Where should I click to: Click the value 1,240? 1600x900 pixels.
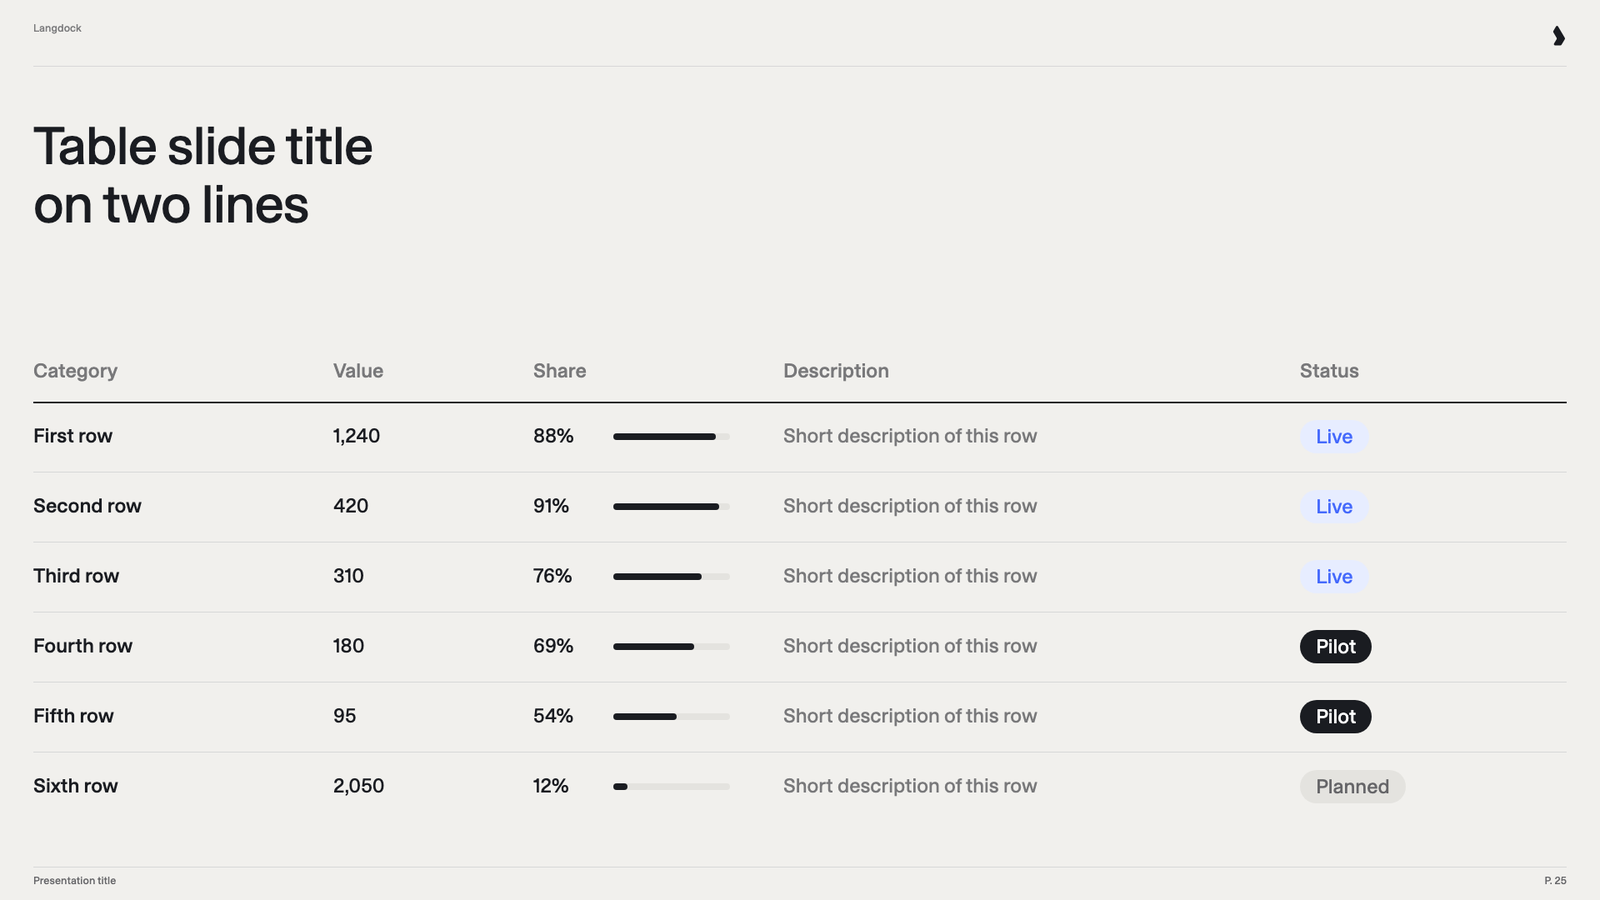pyautogui.click(x=356, y=436)
